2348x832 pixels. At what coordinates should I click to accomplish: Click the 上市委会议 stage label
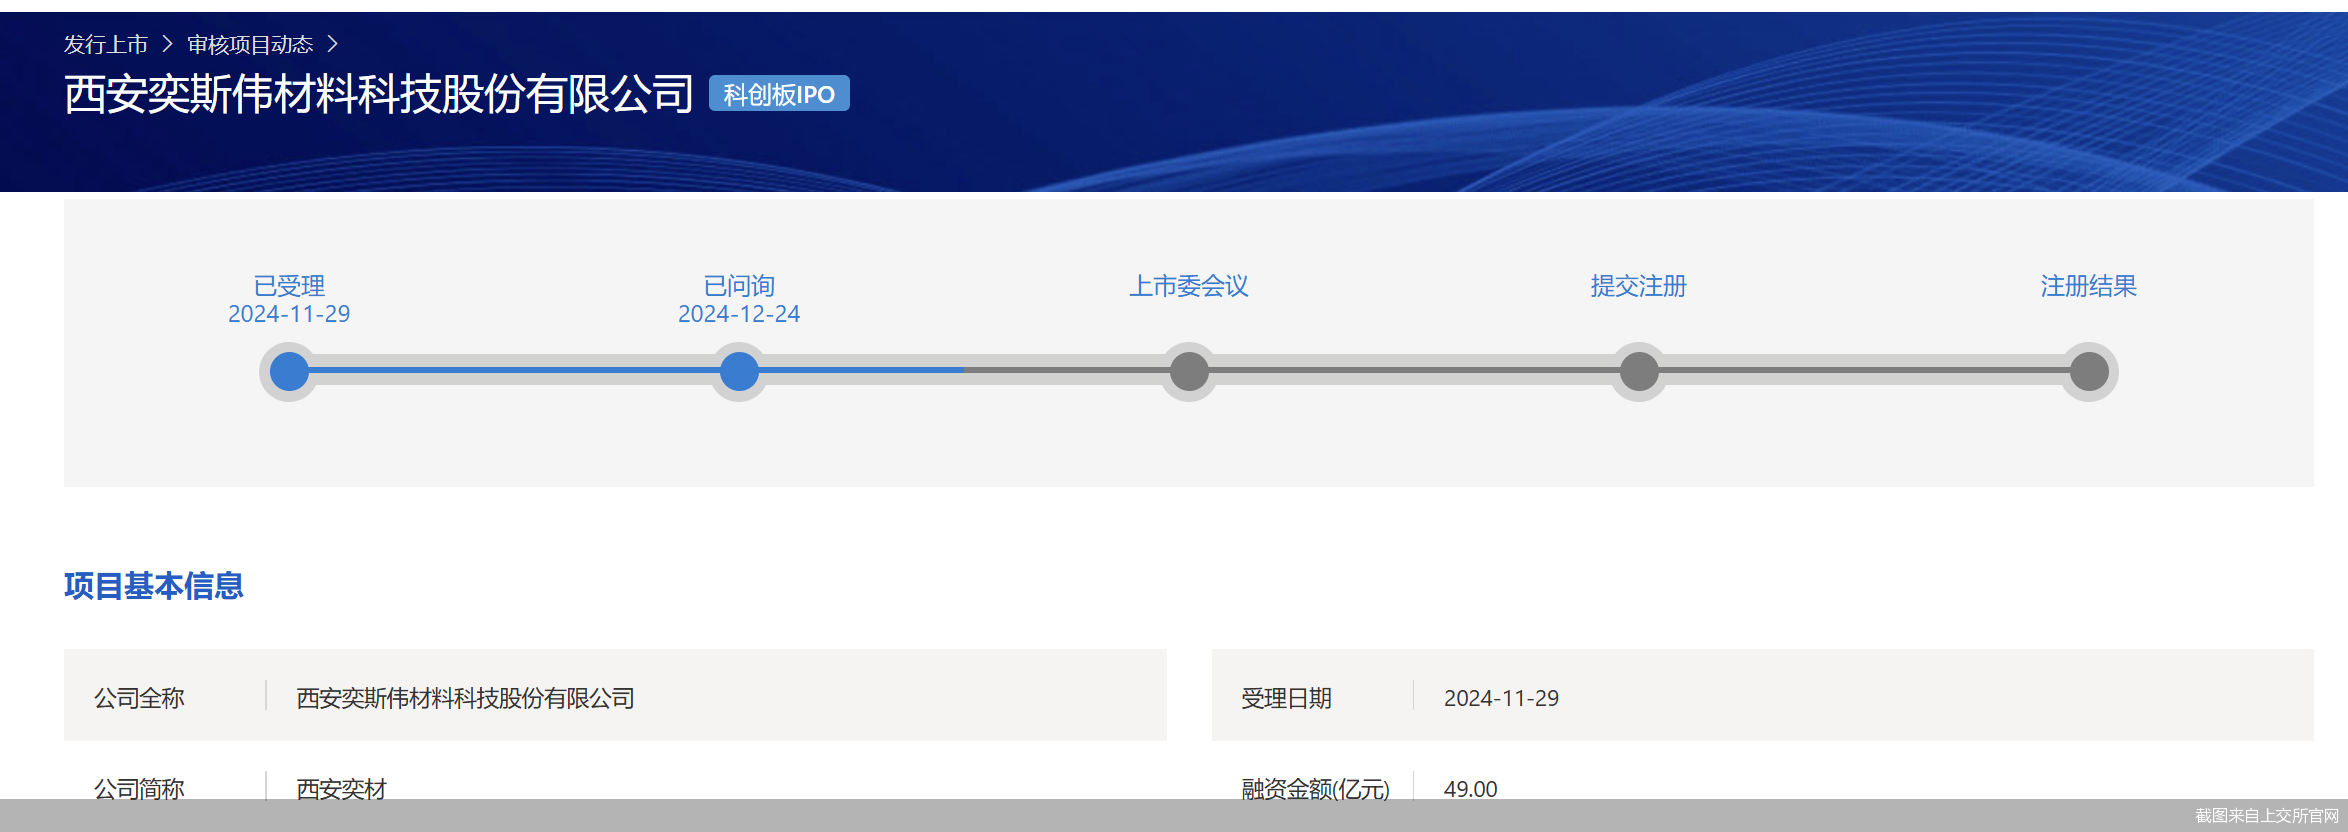(x=1189, y=286)
